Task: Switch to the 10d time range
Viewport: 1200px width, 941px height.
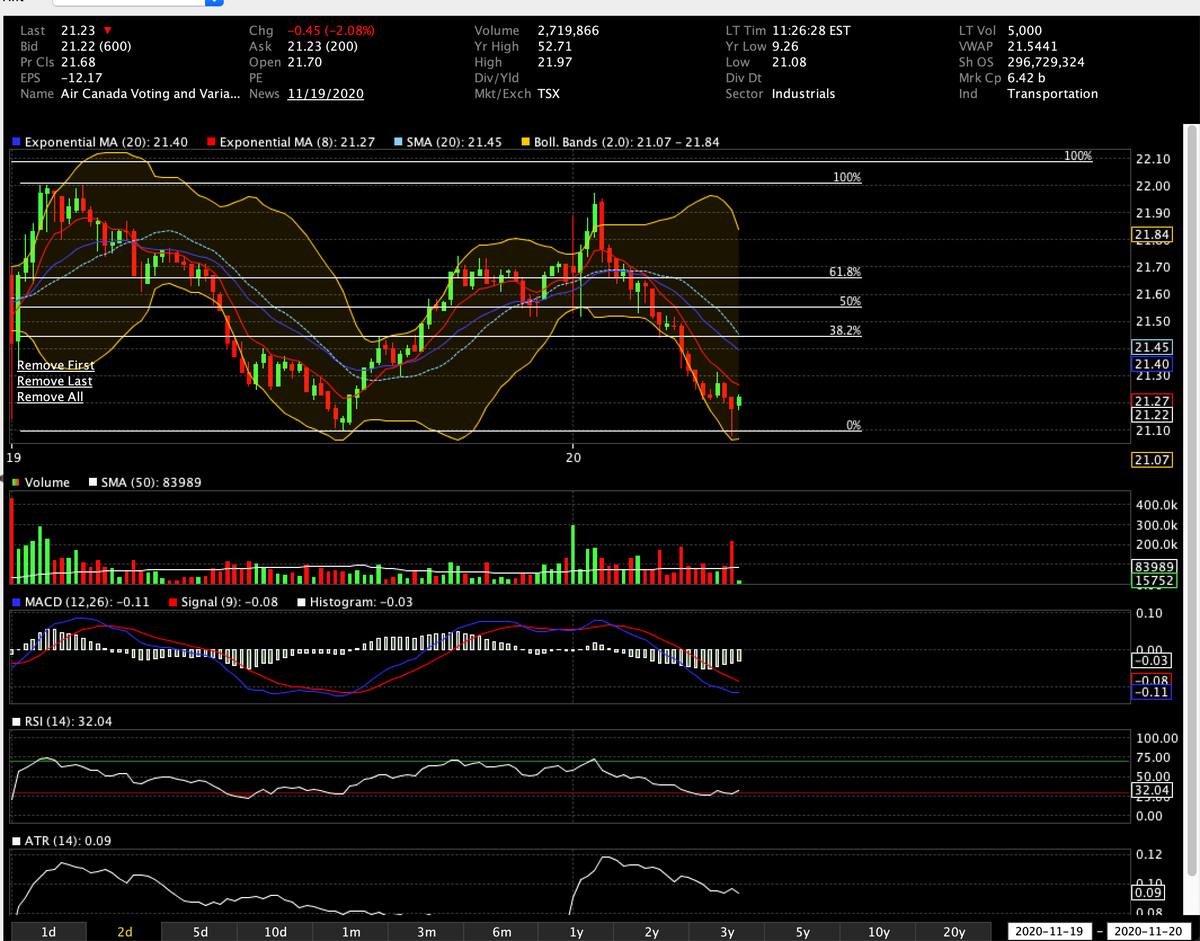Action: click(275, 932)
